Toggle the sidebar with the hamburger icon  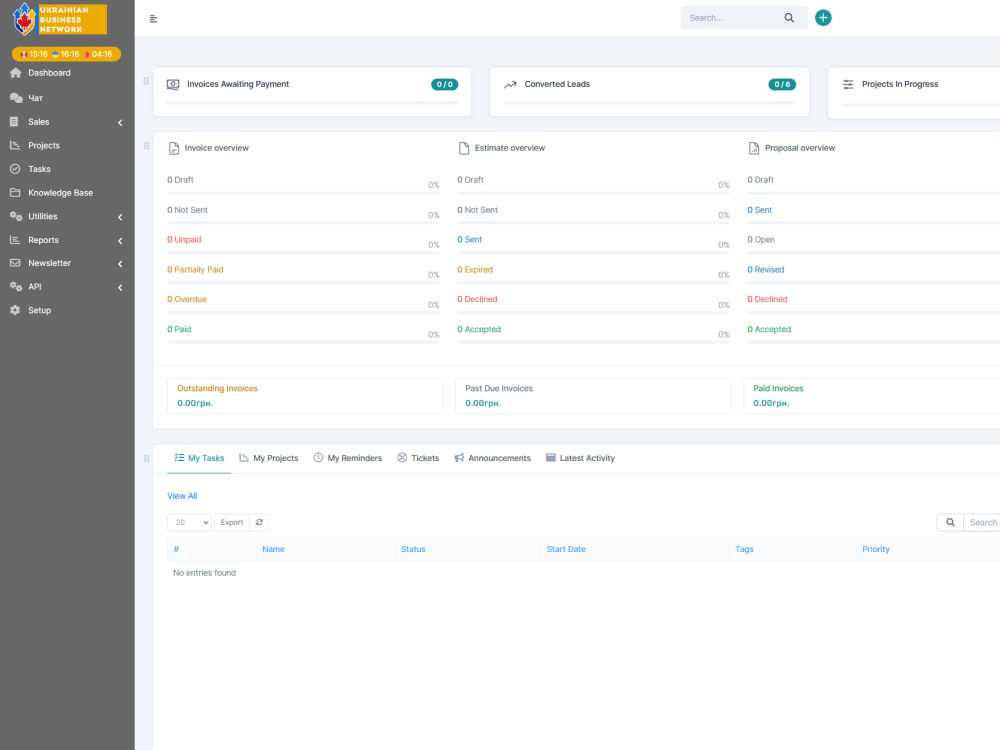click(x=154, y=18)
